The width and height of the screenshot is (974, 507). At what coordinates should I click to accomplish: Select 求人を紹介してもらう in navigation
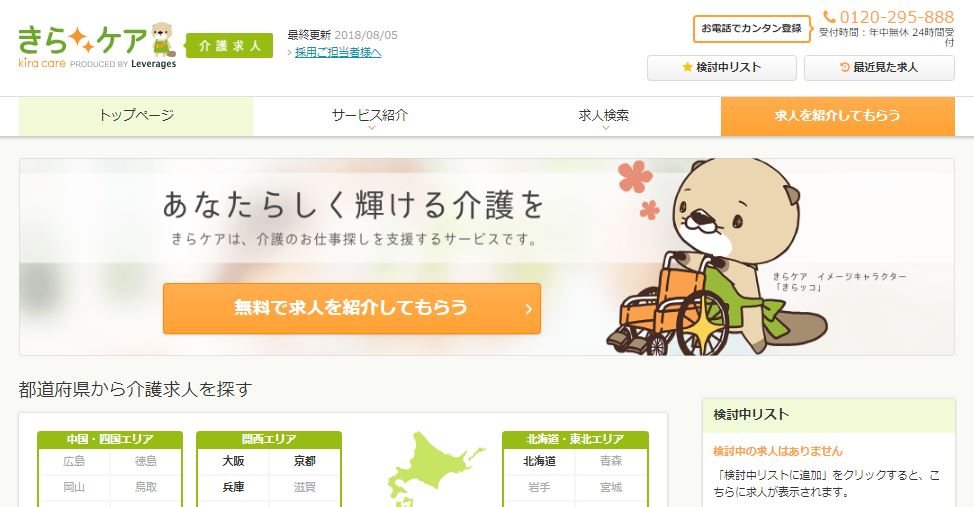[x=837, y=116]
